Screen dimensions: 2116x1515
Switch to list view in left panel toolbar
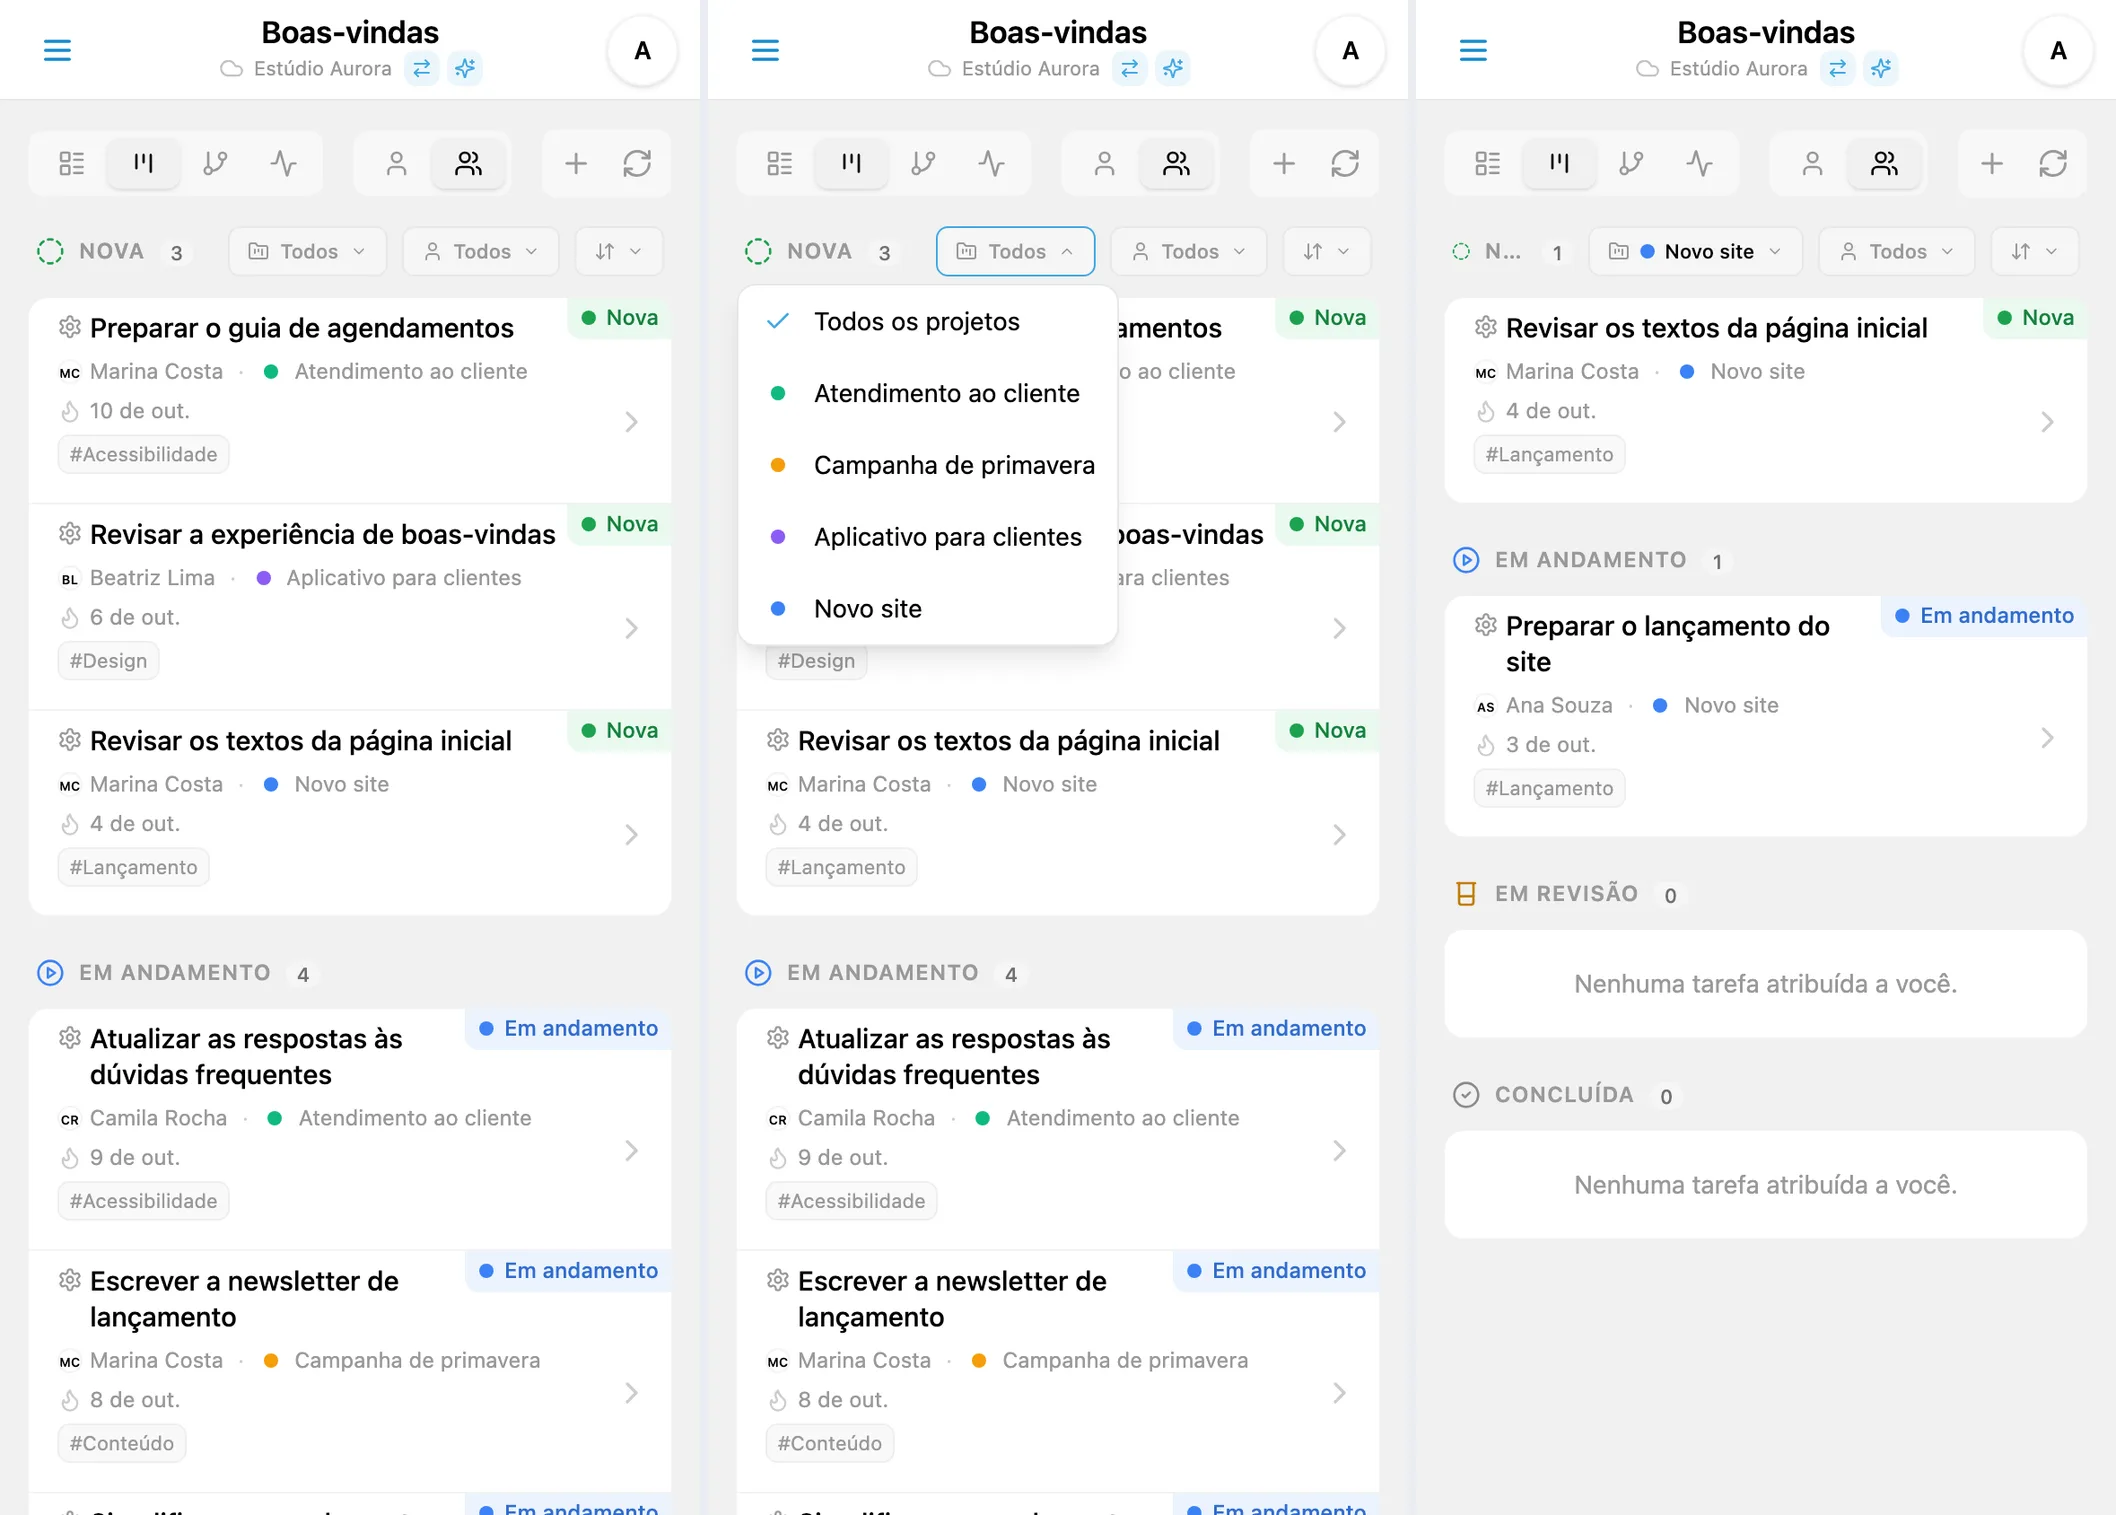72,163
